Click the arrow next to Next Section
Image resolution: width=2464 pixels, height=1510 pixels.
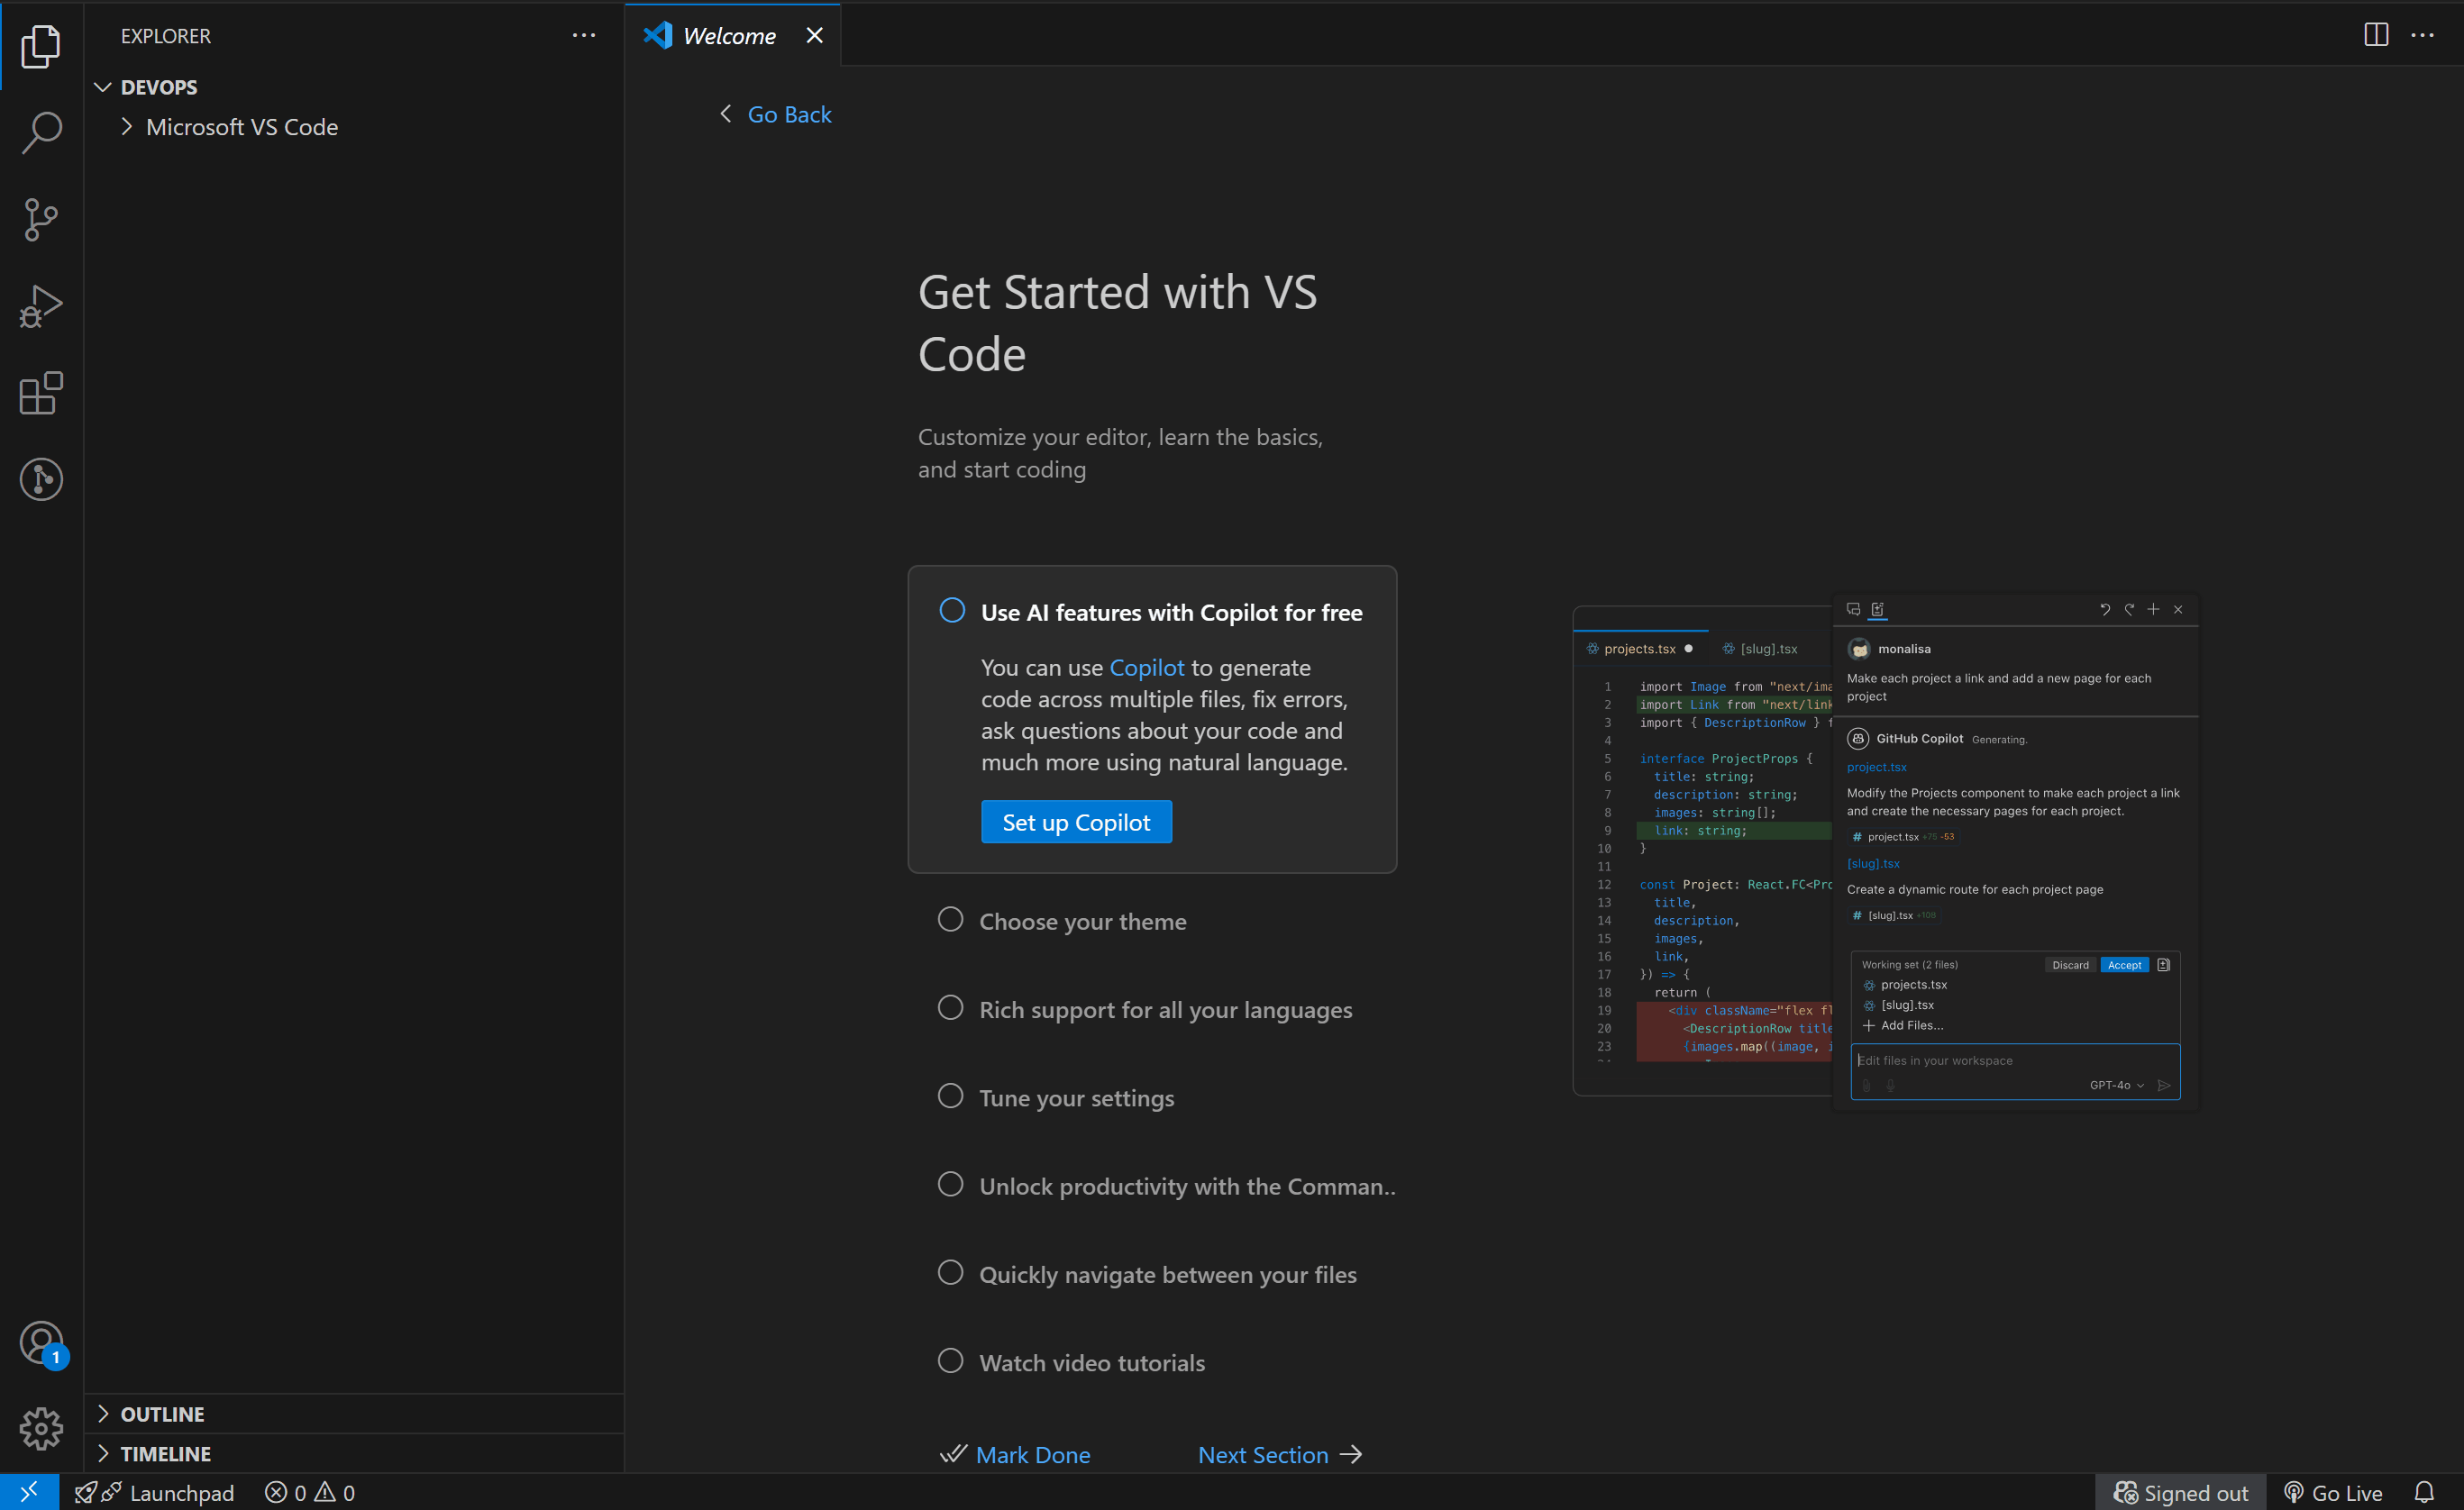tap(1351, 1454)
